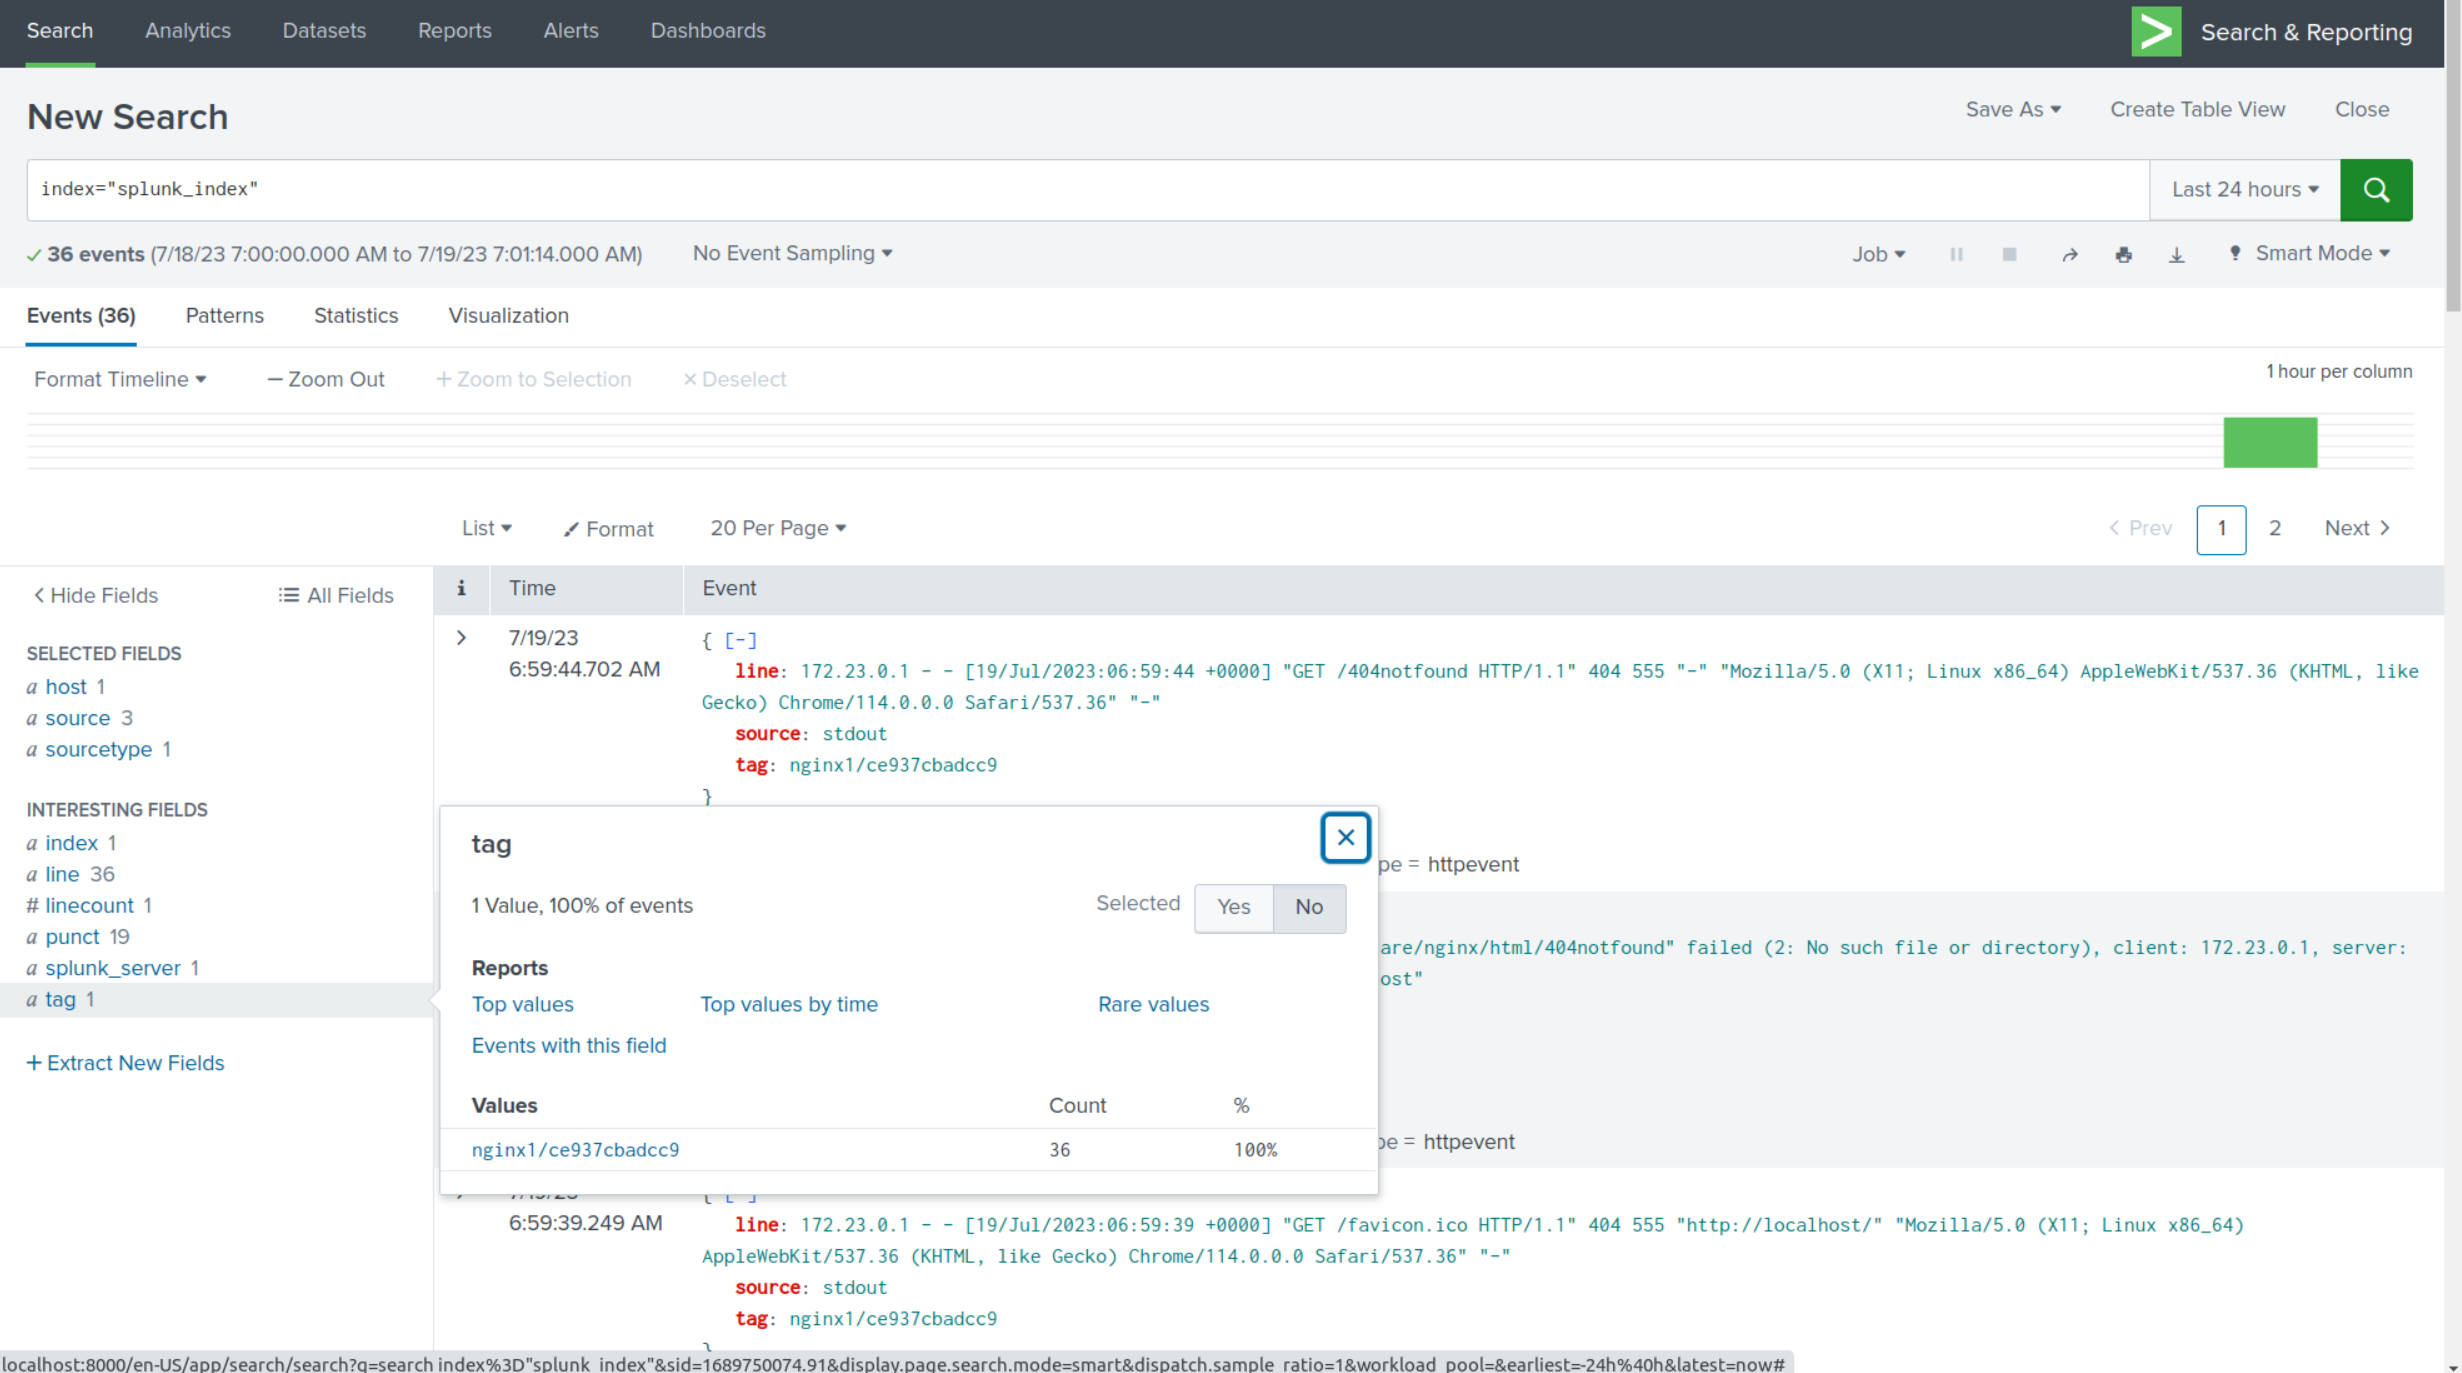Click Extract New Fields link
The image size is (2462, 1373).
pyautogui.click(x=126, y=1063)
